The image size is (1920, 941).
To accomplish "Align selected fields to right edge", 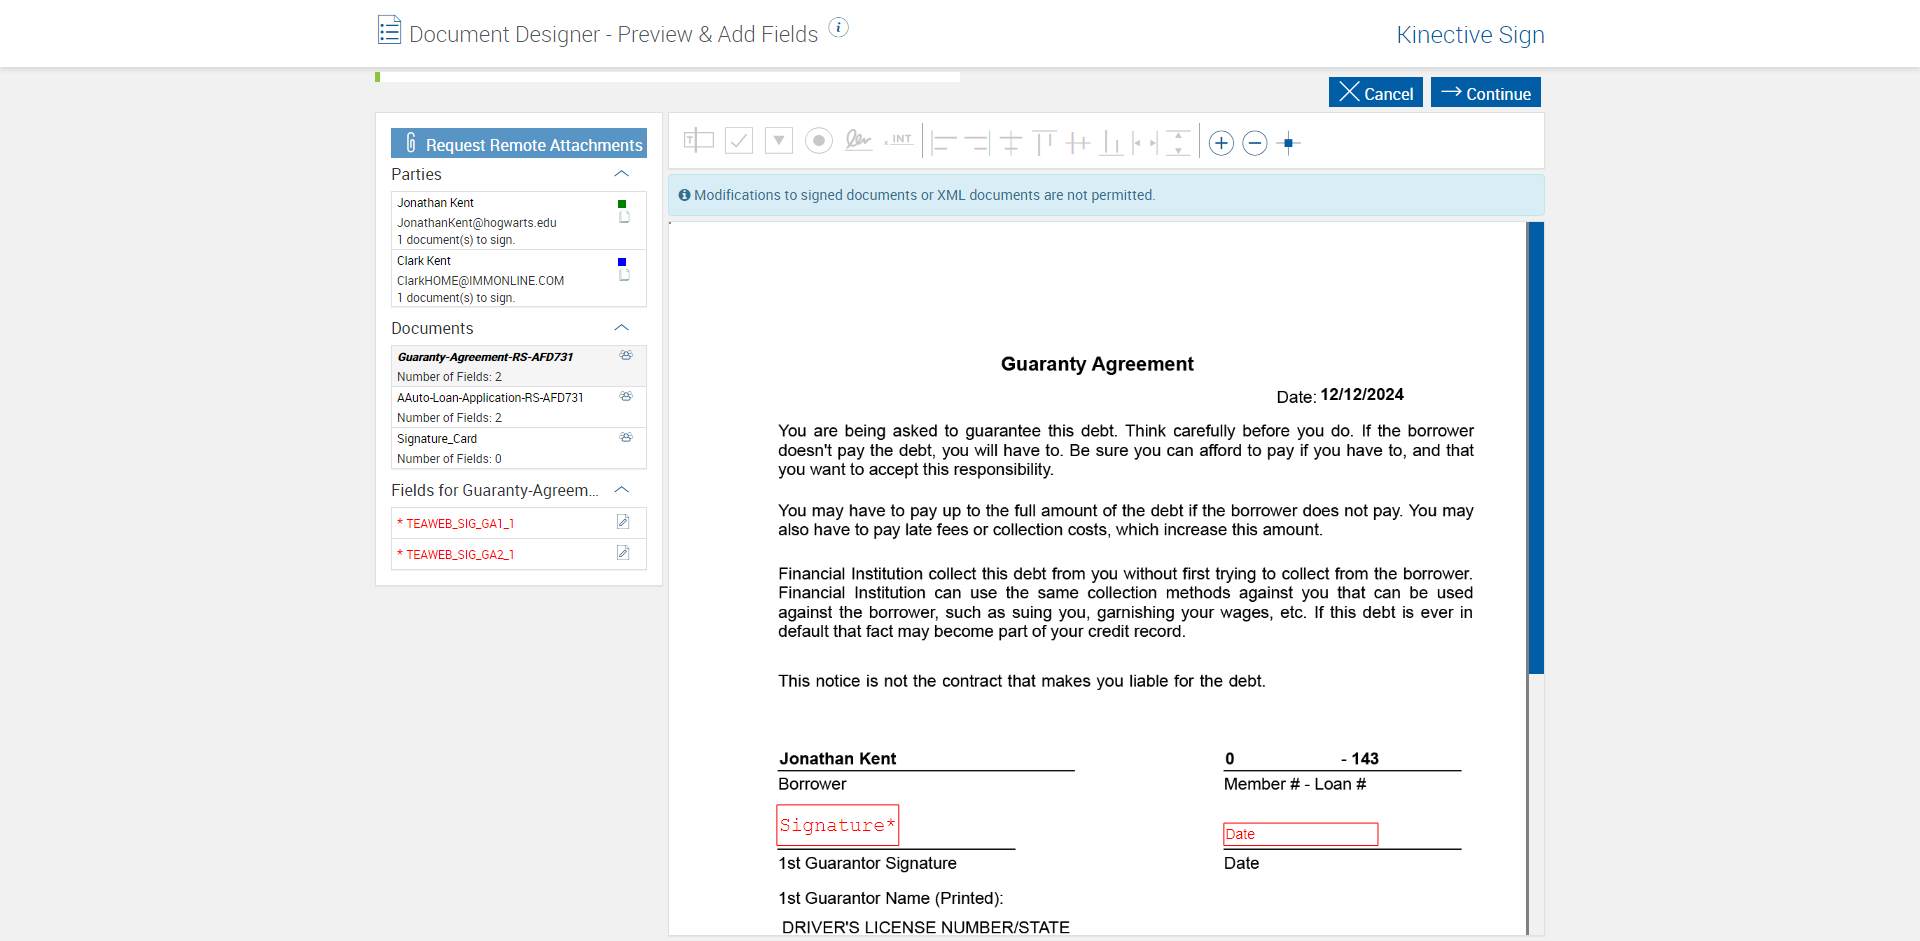I will (977, 143).
